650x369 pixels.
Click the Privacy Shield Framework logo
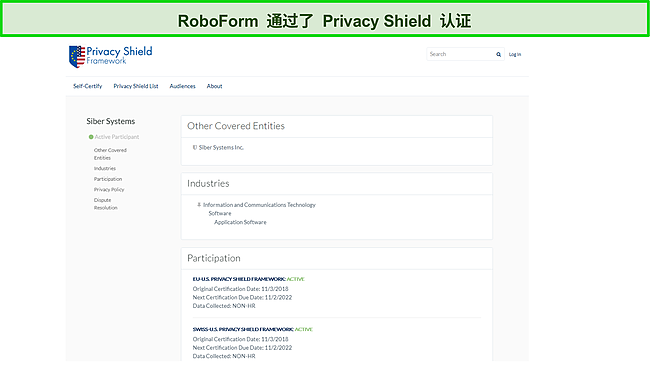(x=110, y=56)
